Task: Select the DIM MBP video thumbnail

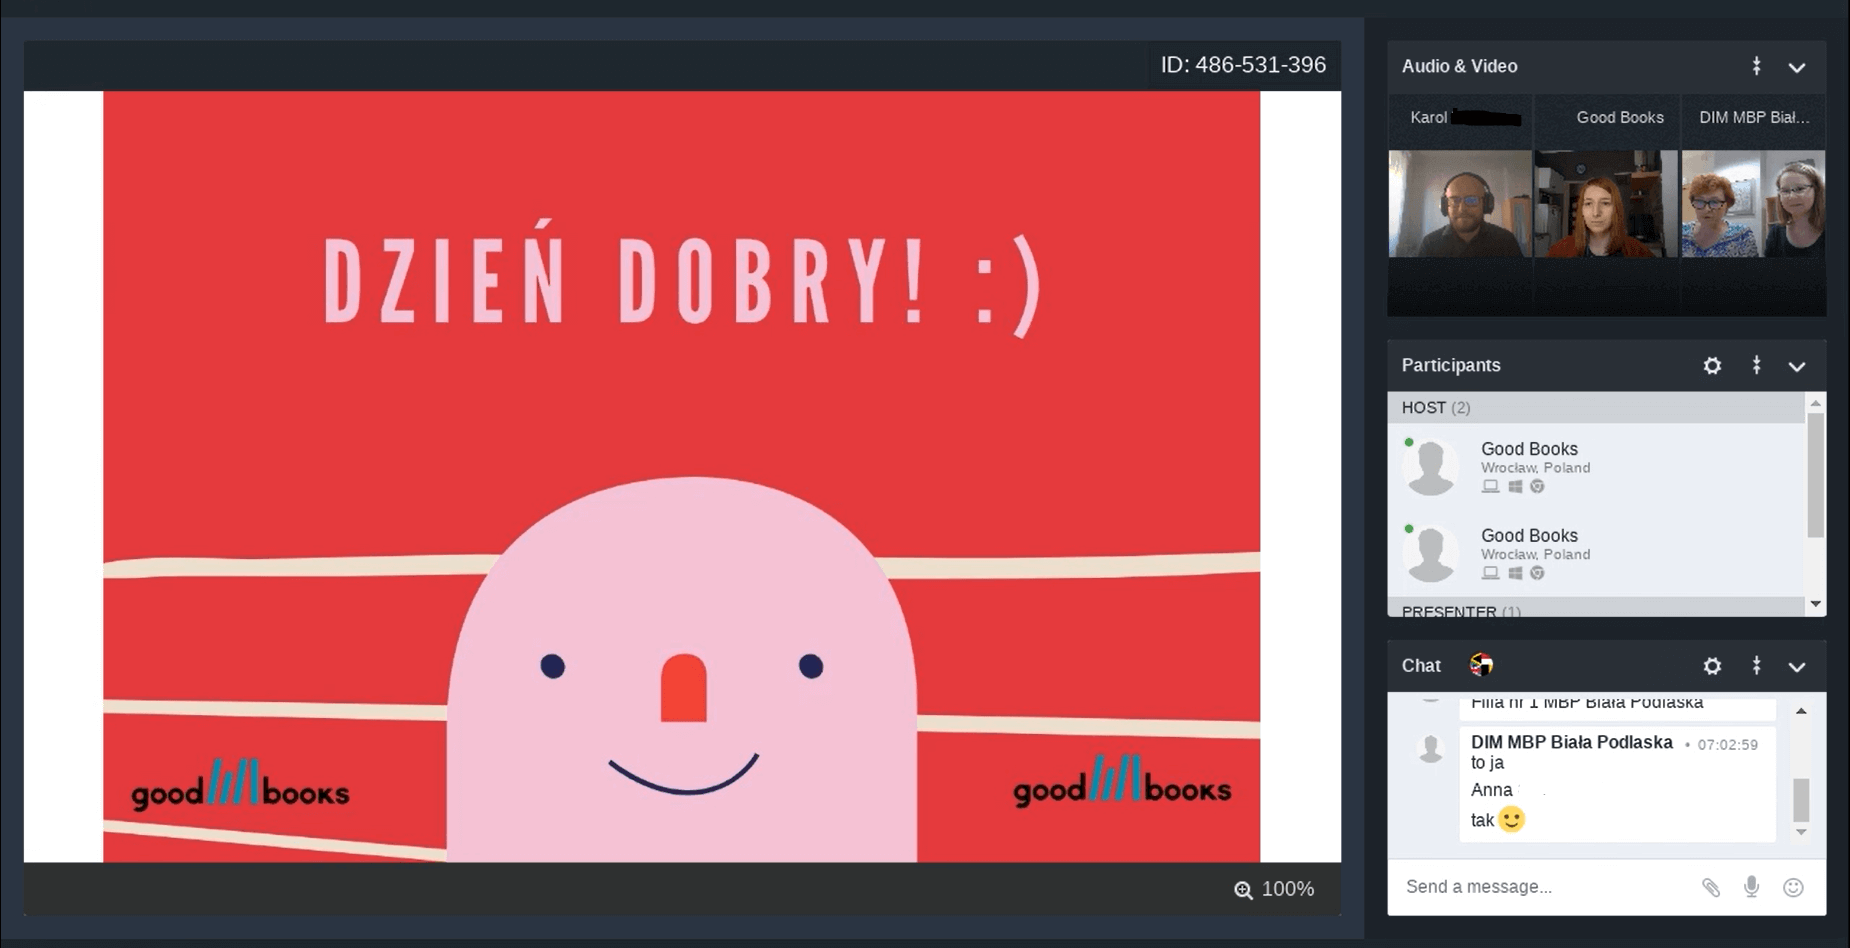Action: 1753,204
